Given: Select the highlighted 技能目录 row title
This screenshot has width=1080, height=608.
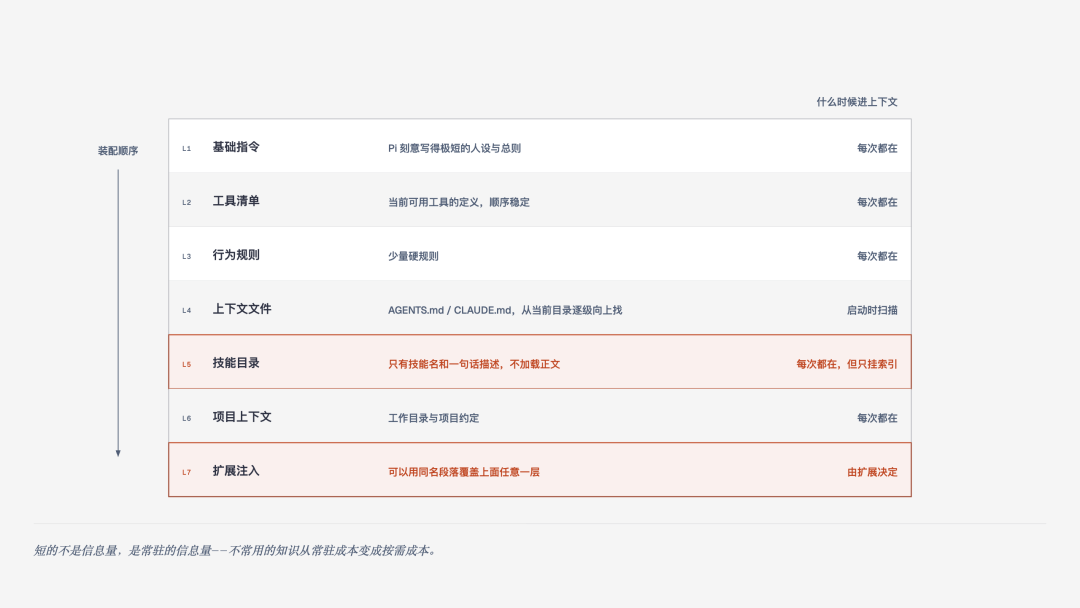Looking at the screenshot, I should pos(236,363).
